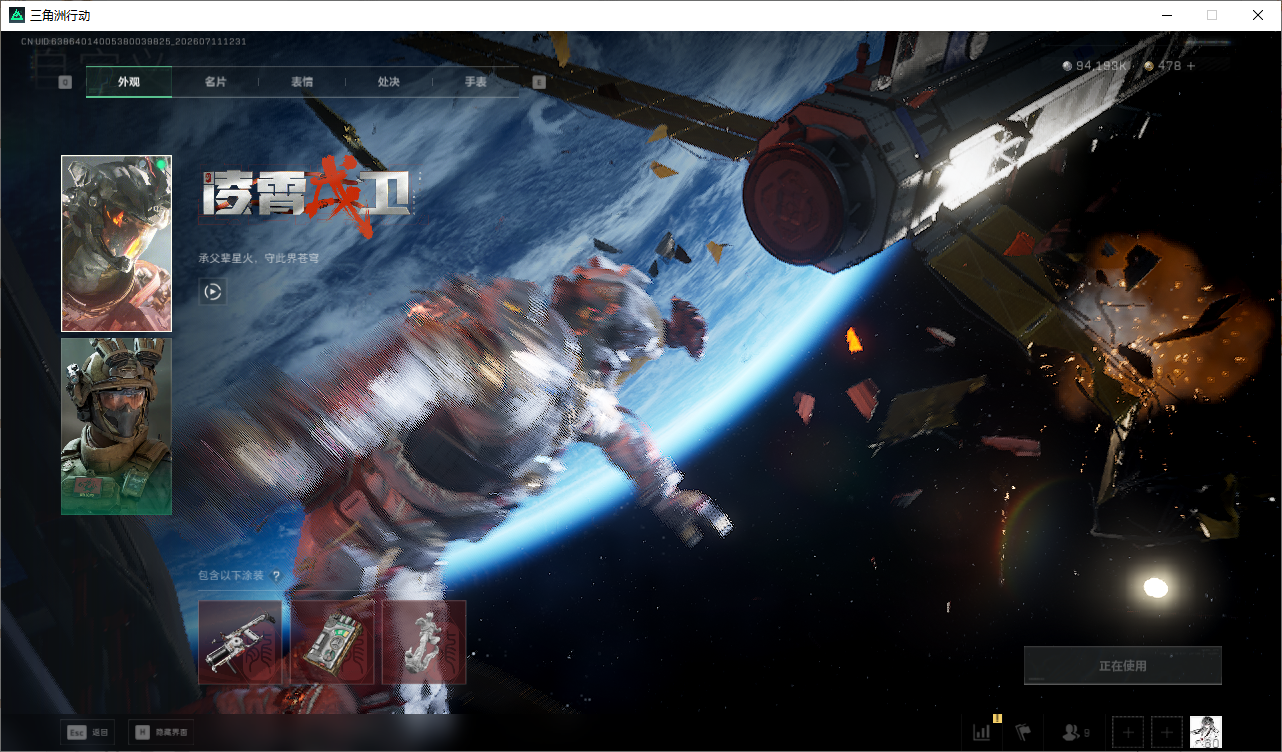
Task: Select the rifle weapon skin thumbnail
Action: click(x=240, y=642)
